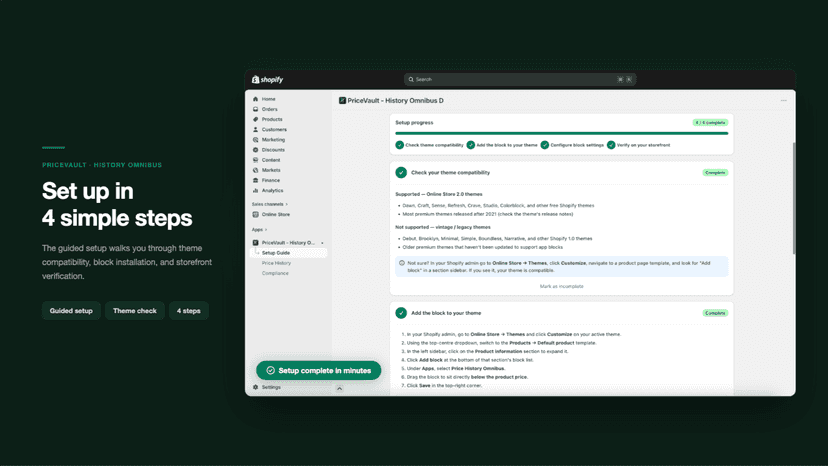
Task: Click the Customers person icon
Action: [x=256, y=129]
